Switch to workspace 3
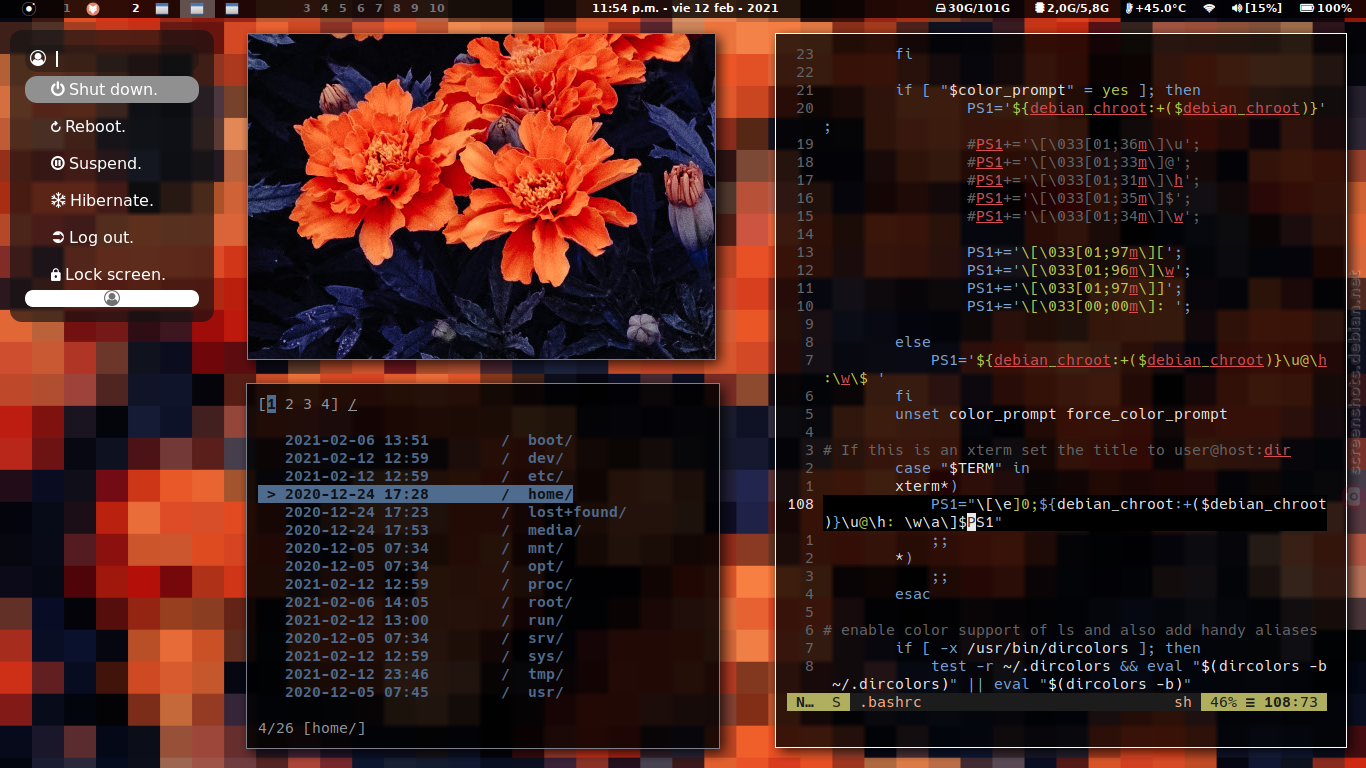The height and width of the screenshot is (768, 1366). pyautogui.click(x=307, y=8)
